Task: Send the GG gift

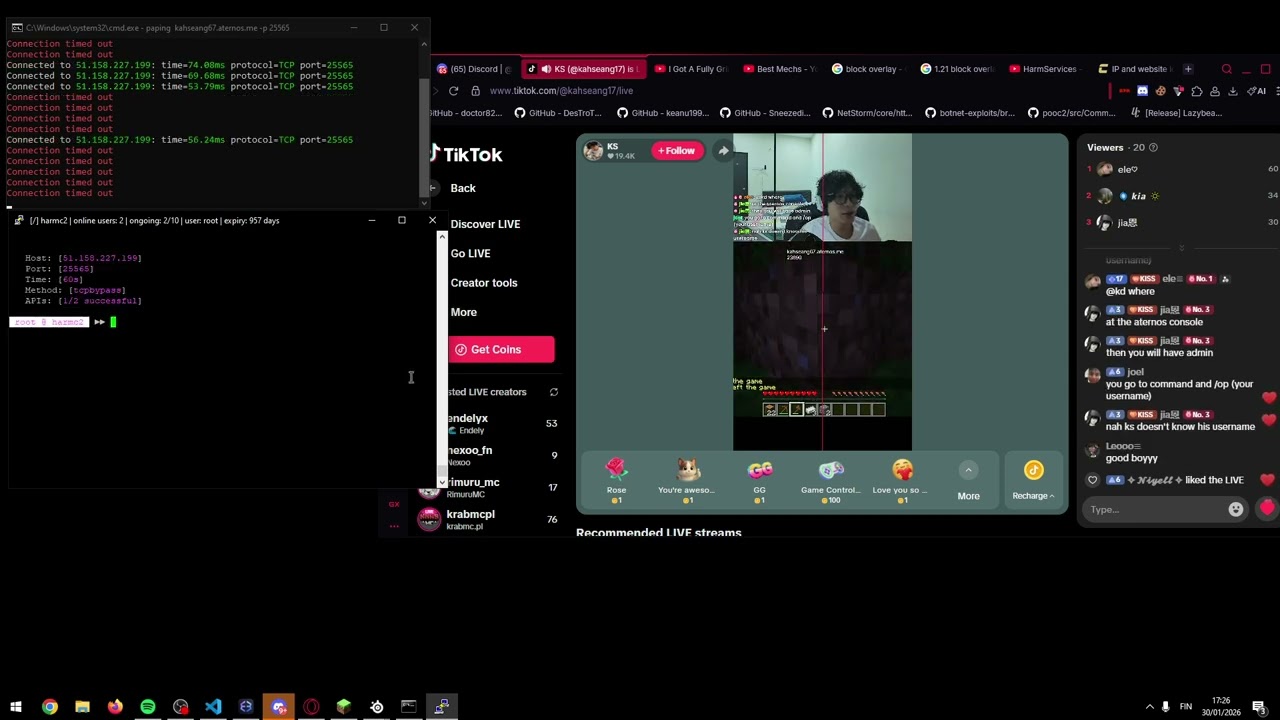Action: click(x=759, y=480)
